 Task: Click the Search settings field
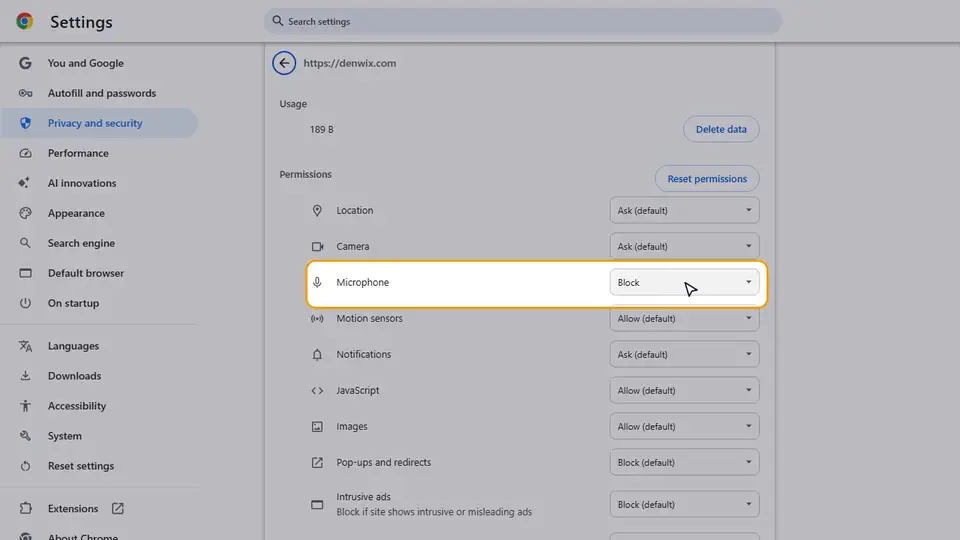tap(523, 21)
